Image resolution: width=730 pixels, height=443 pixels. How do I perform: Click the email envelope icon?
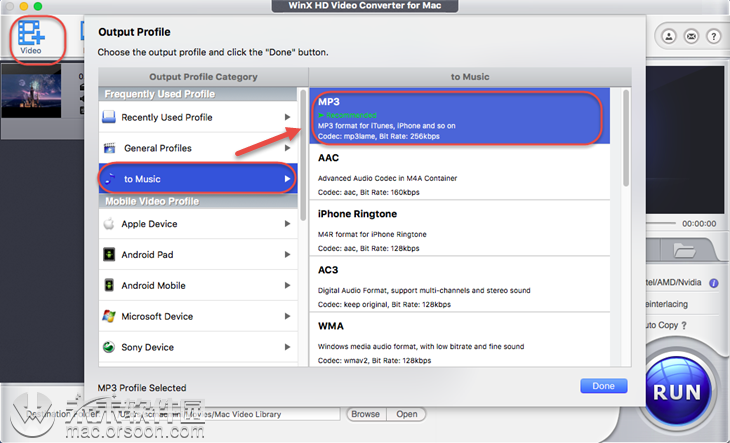pos(691,36)
